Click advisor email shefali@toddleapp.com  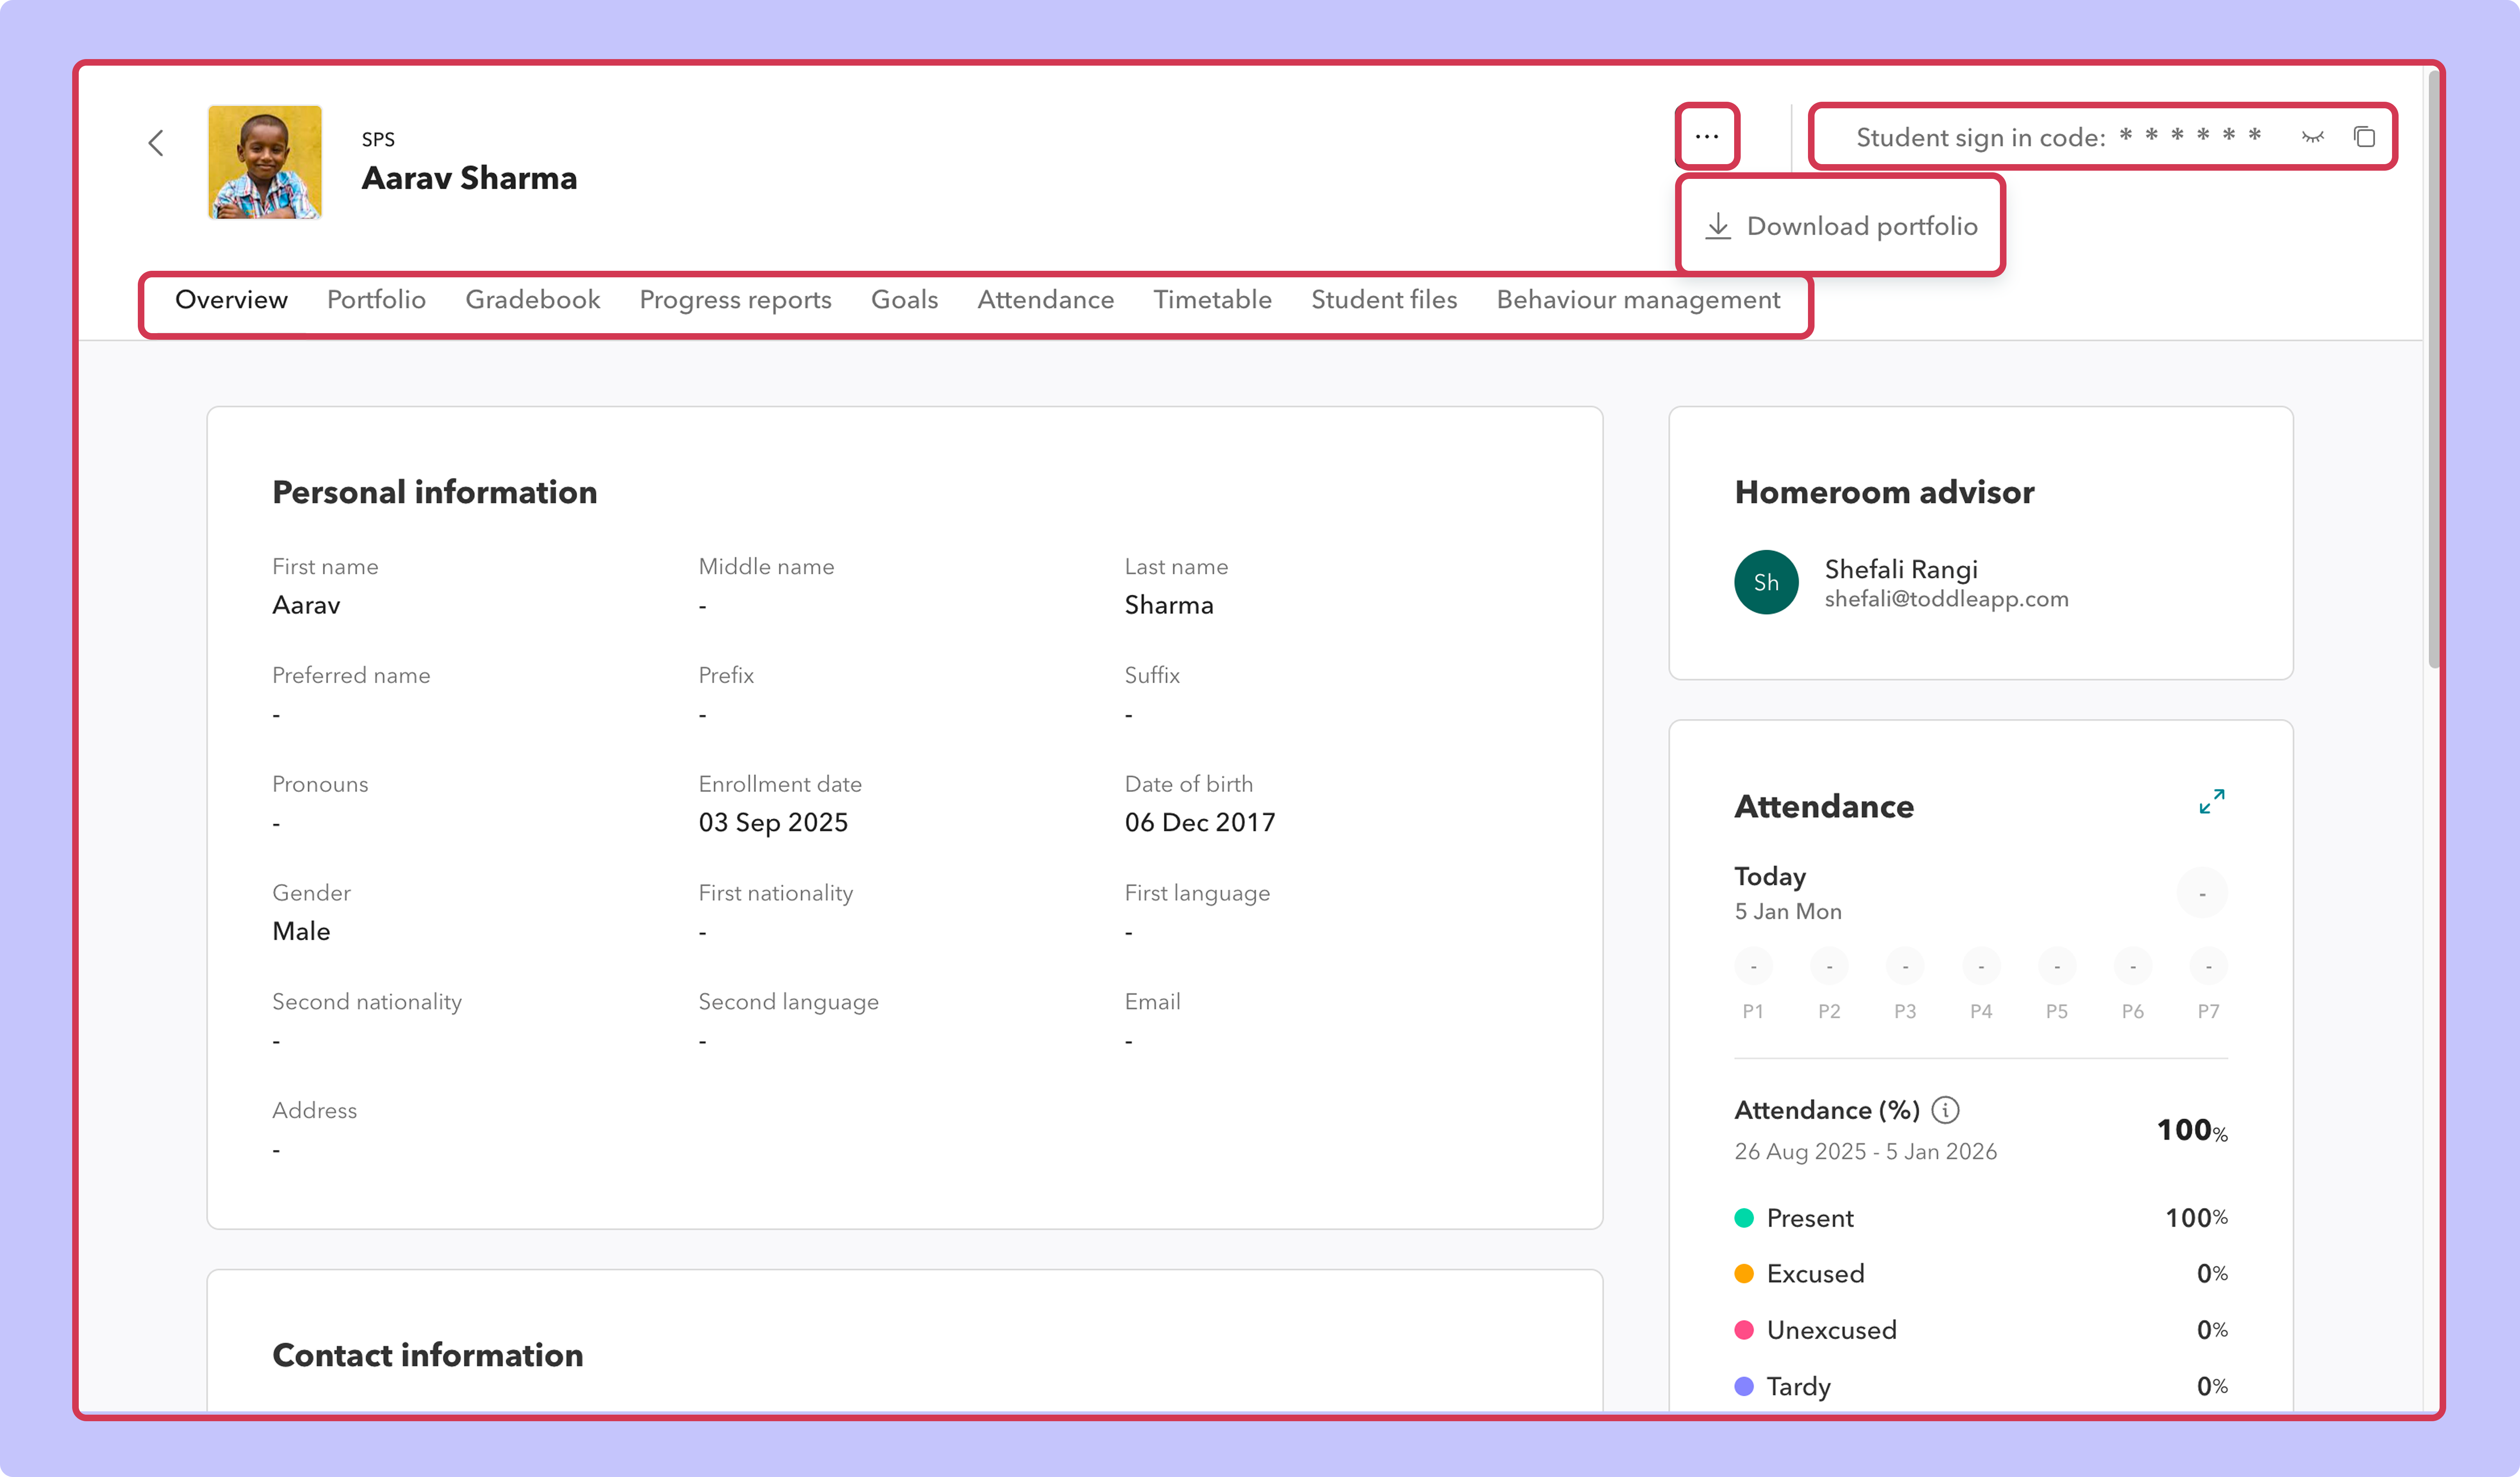coord(1946,599)
